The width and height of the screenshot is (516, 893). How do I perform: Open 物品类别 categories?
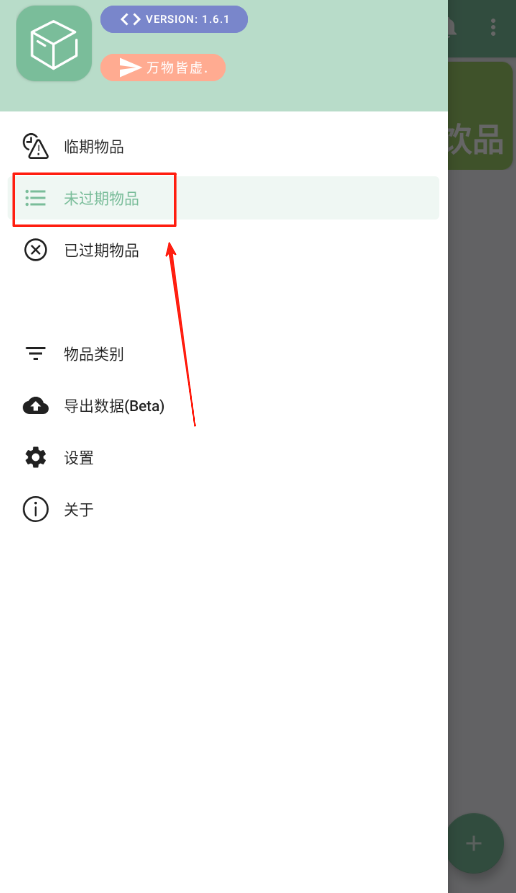coord(224,354)
